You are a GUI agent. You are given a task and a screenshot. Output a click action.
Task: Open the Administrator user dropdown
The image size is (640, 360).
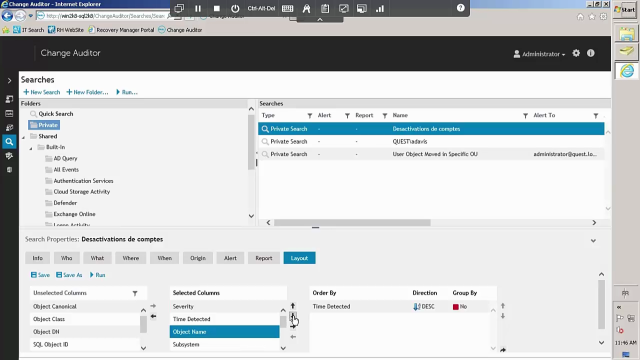coord(539,54)
